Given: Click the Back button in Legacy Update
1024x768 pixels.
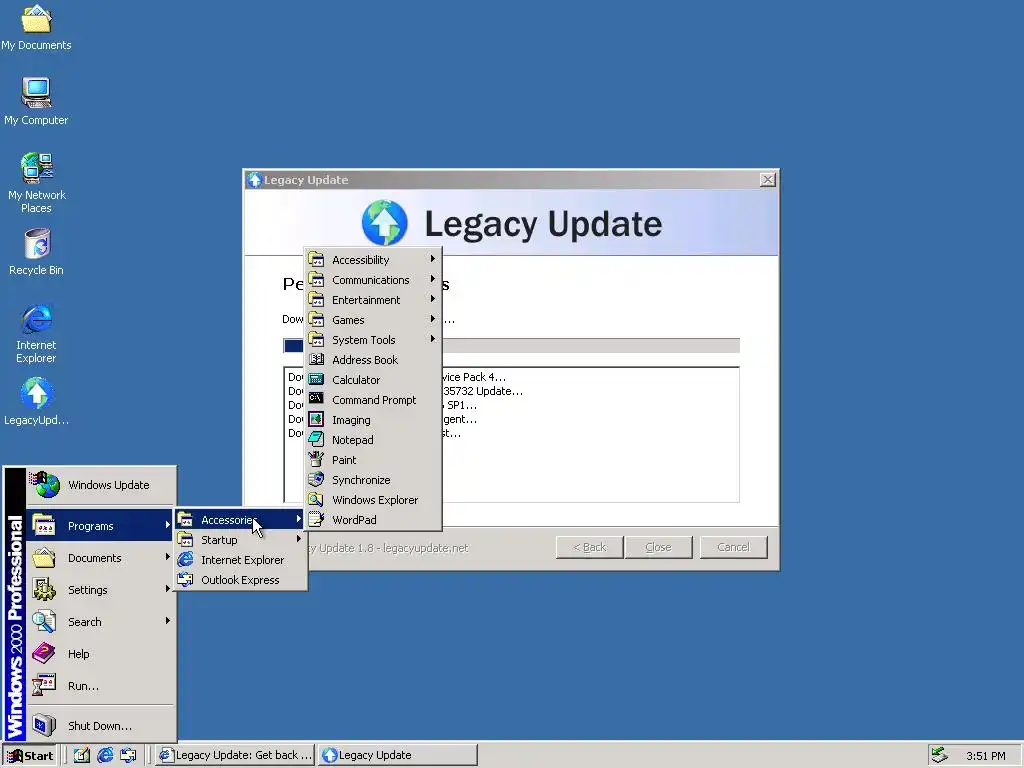Looking at the screenshot, I should click(x=590, y=547).
